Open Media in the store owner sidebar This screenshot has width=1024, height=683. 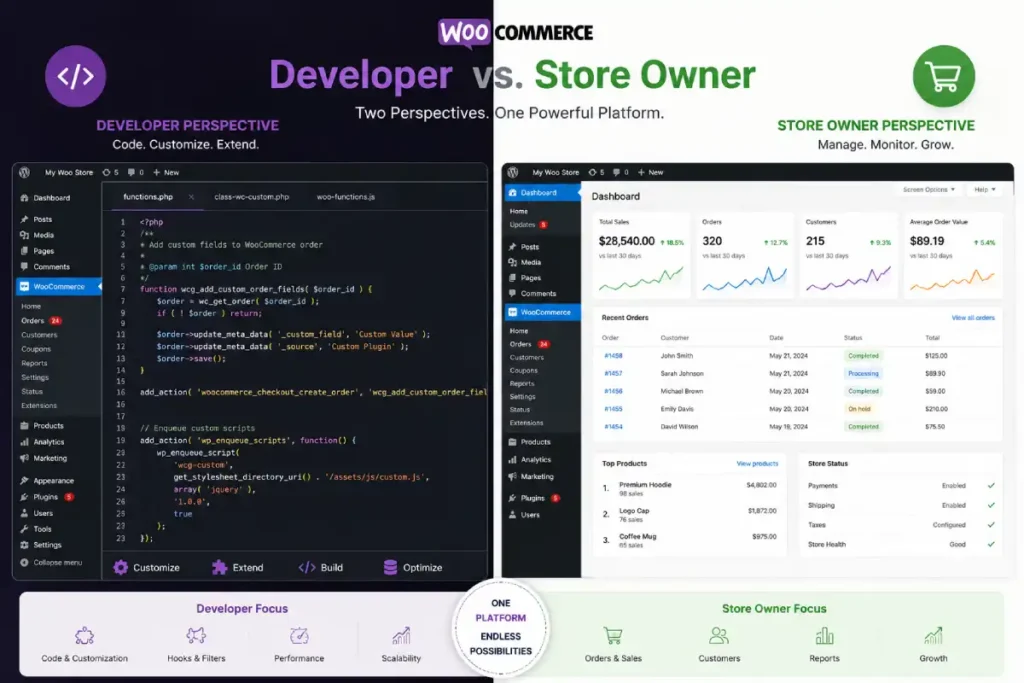[x=524, y=262]
